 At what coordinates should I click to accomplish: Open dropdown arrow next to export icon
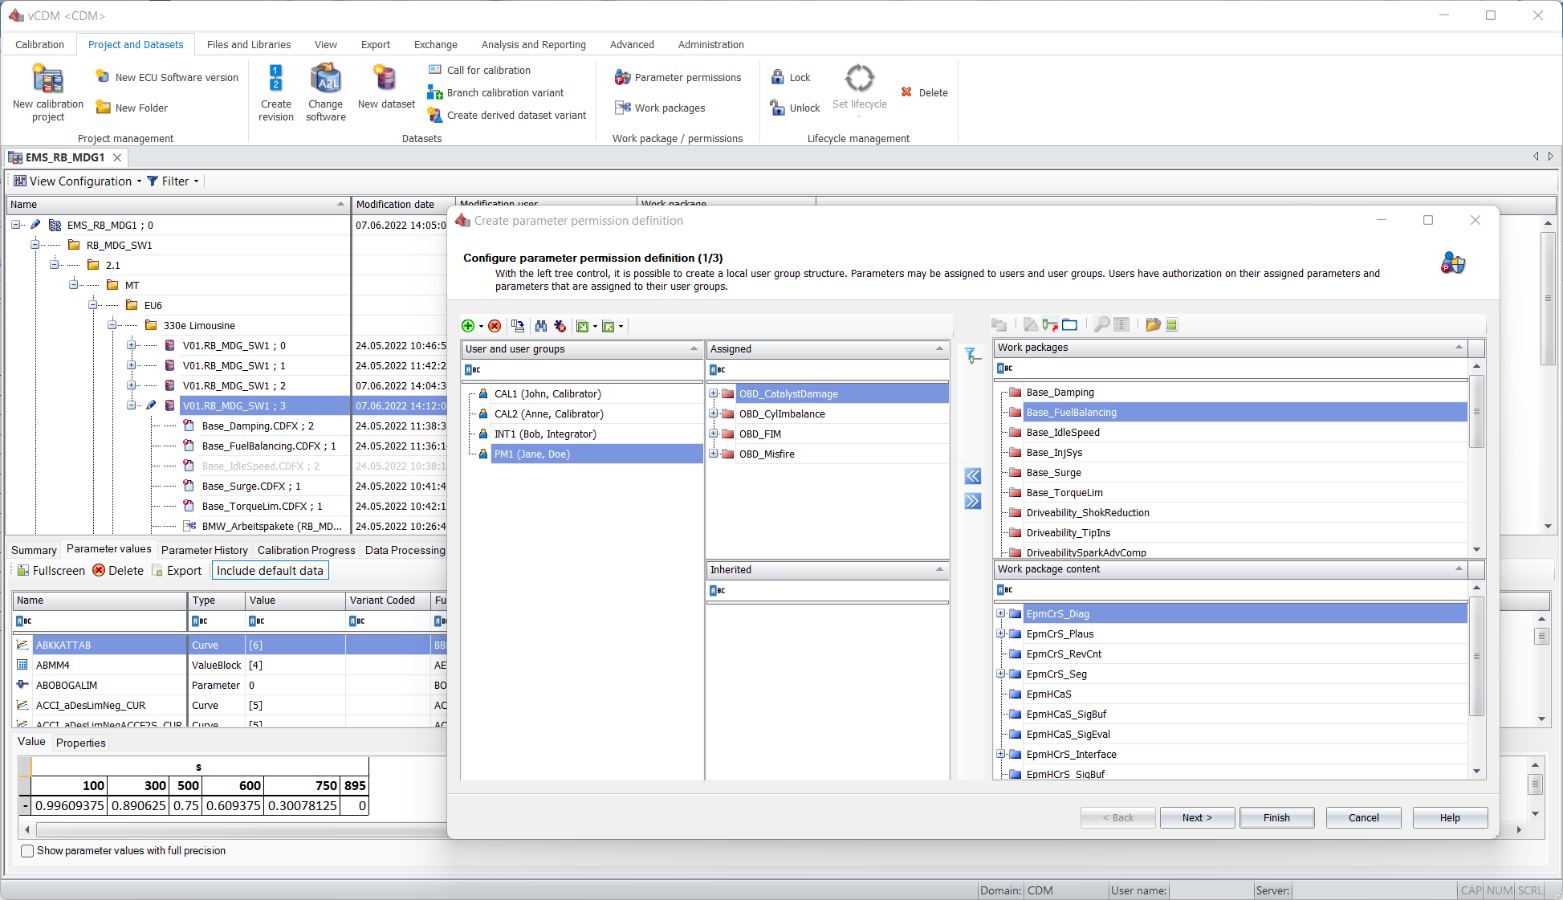(x=595, y=327)
